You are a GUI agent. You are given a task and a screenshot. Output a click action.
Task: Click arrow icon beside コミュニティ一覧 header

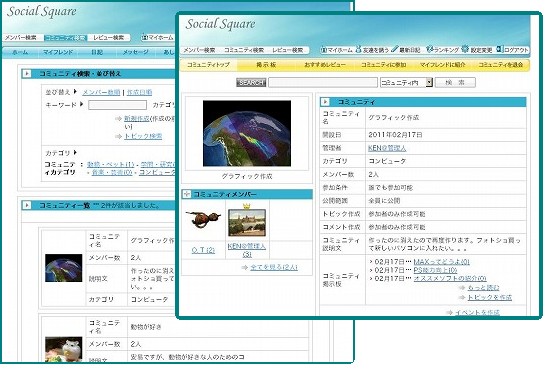pos(27,205)
